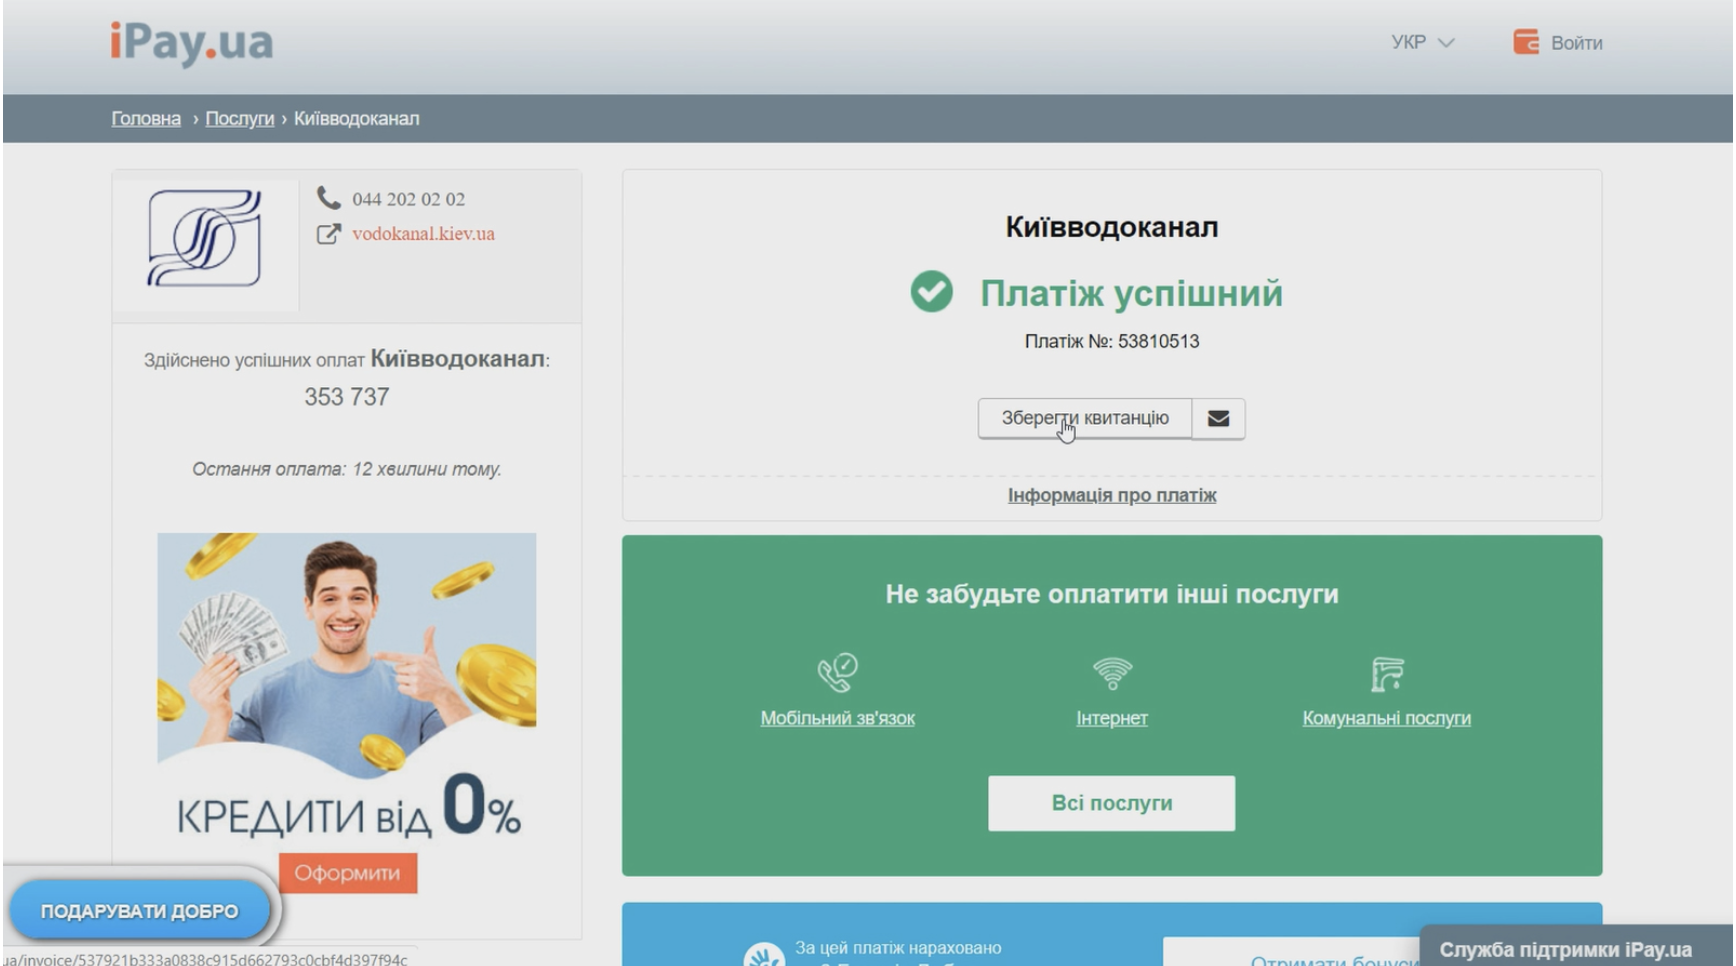The image size is (1736, 966).
Task: Click Київводоканал in the breadcrumb
Action: pyautogui.click(x=356, y=118)
